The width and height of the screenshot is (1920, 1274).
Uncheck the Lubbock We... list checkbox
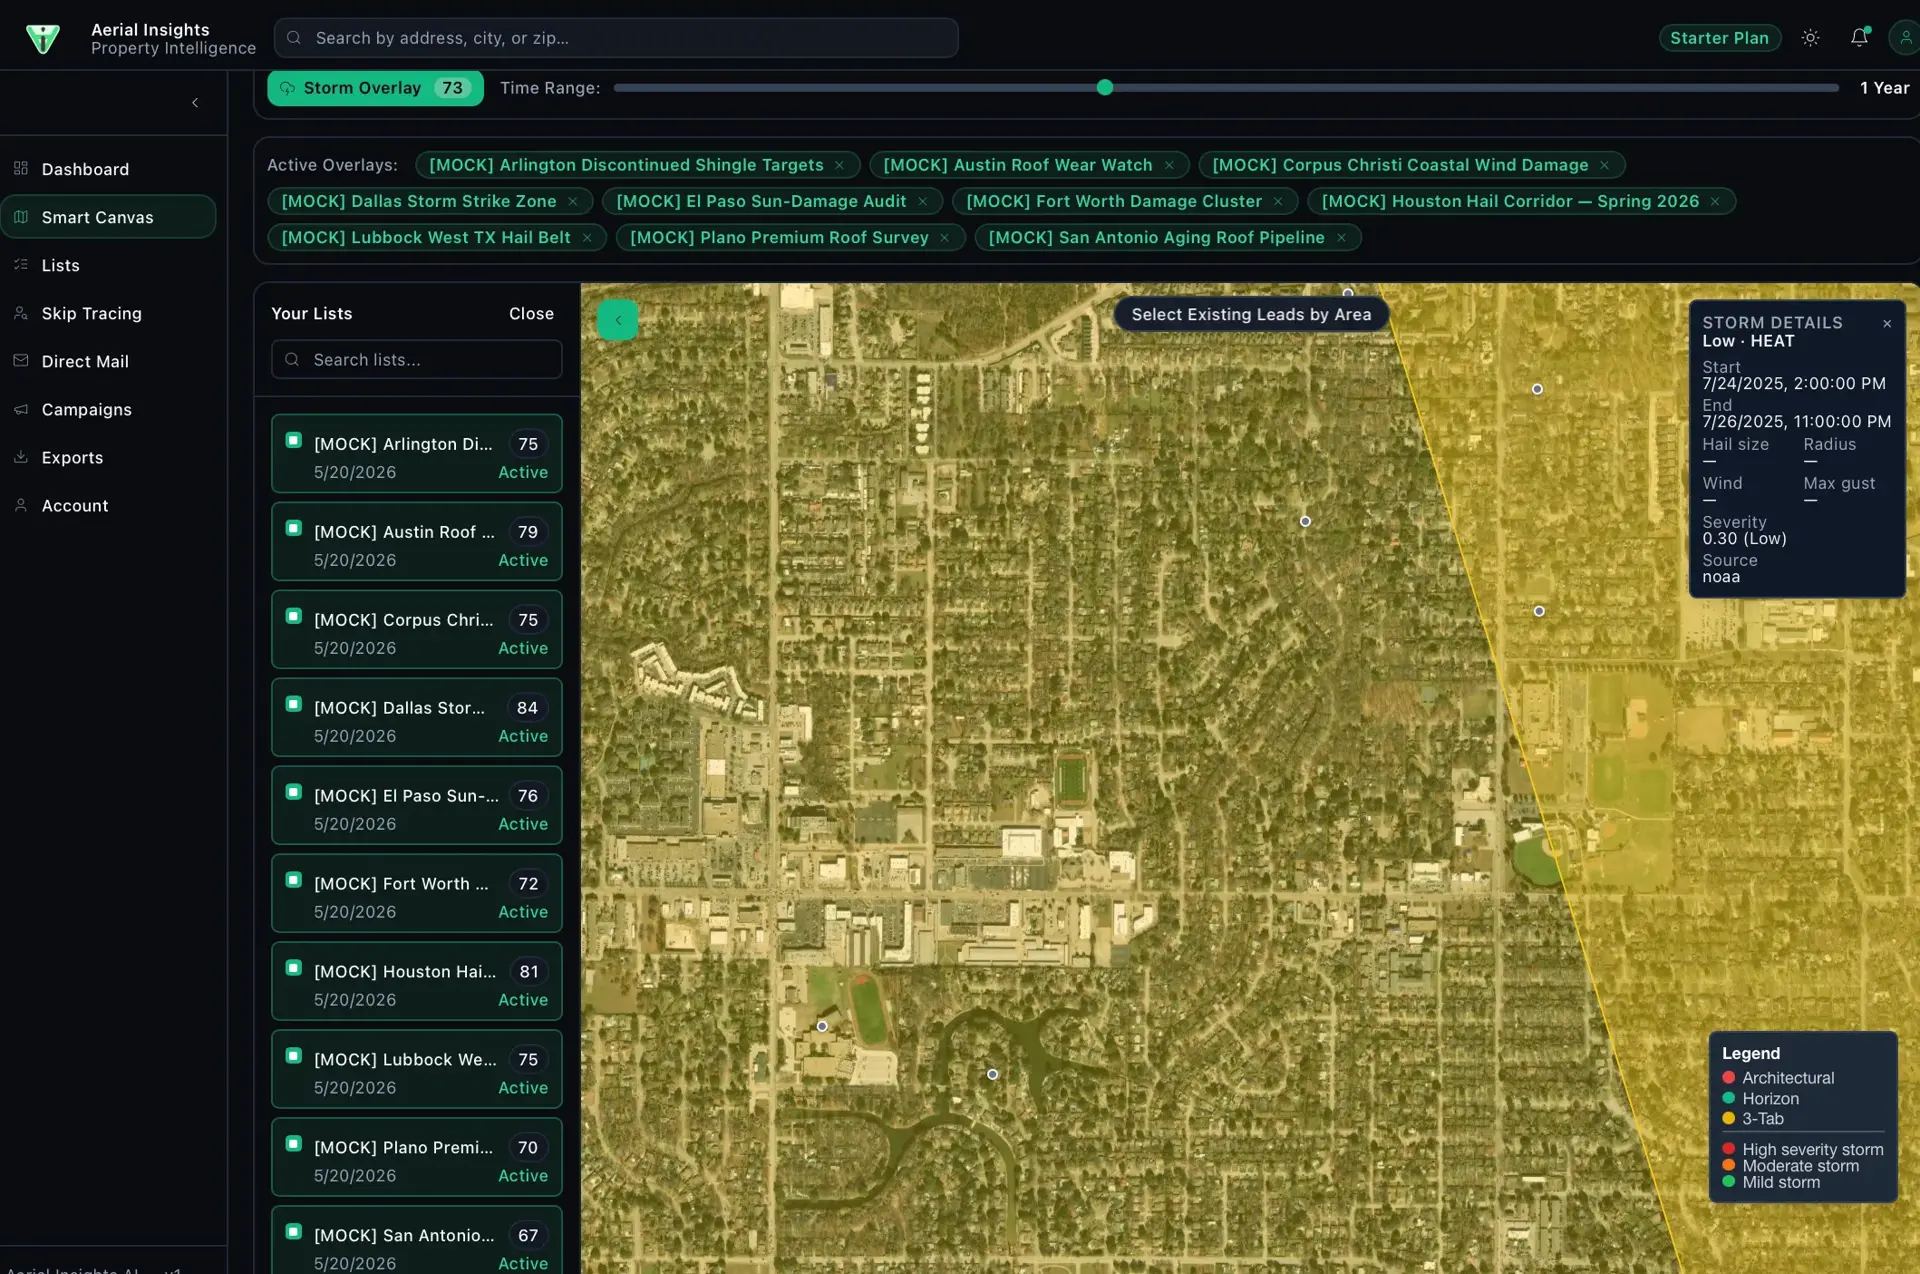click(294, 1056)
